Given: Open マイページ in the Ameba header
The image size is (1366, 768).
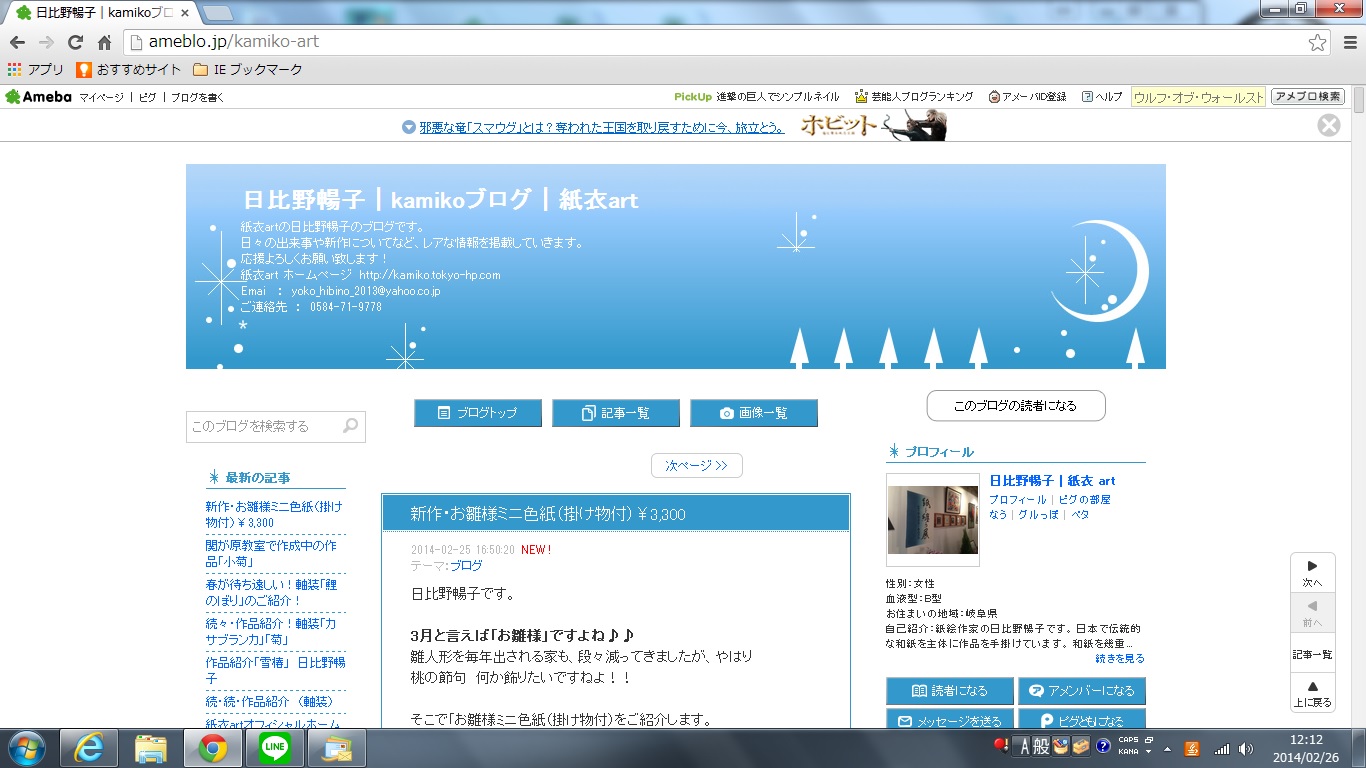Looking at the screenshot, I should click(102, 97).
